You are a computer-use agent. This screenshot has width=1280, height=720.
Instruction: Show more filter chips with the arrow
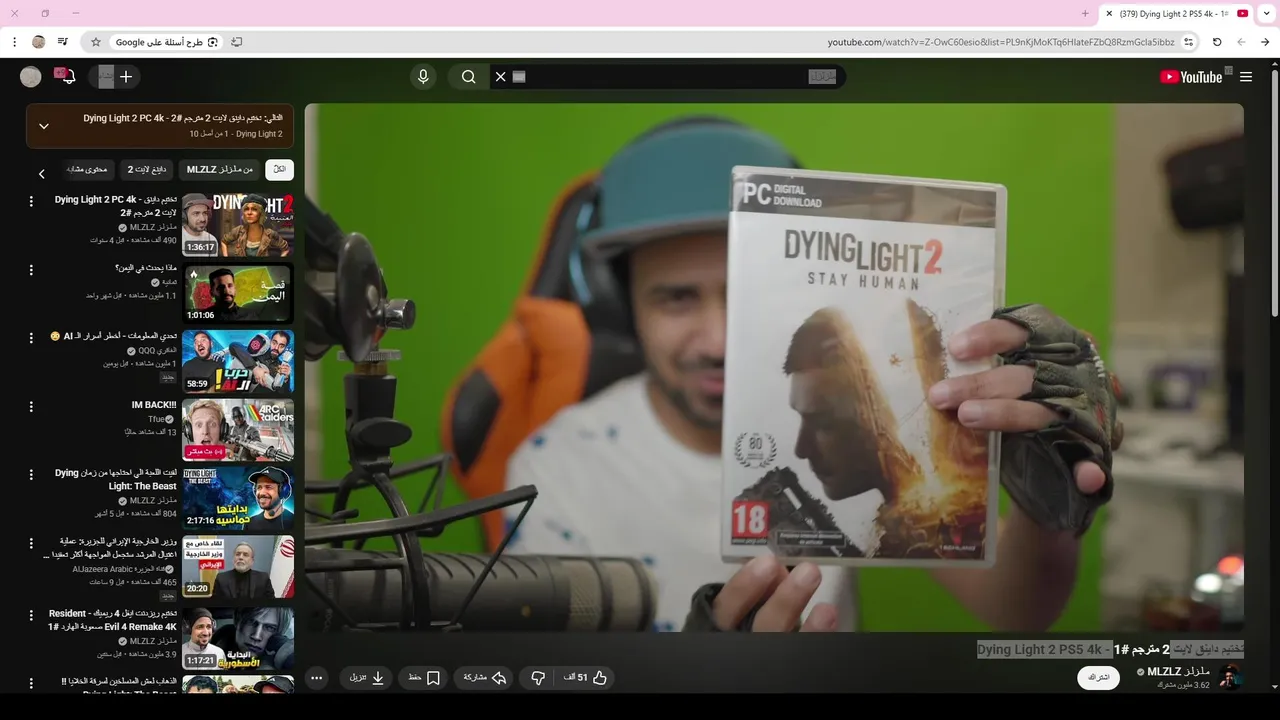click(41, 174)
